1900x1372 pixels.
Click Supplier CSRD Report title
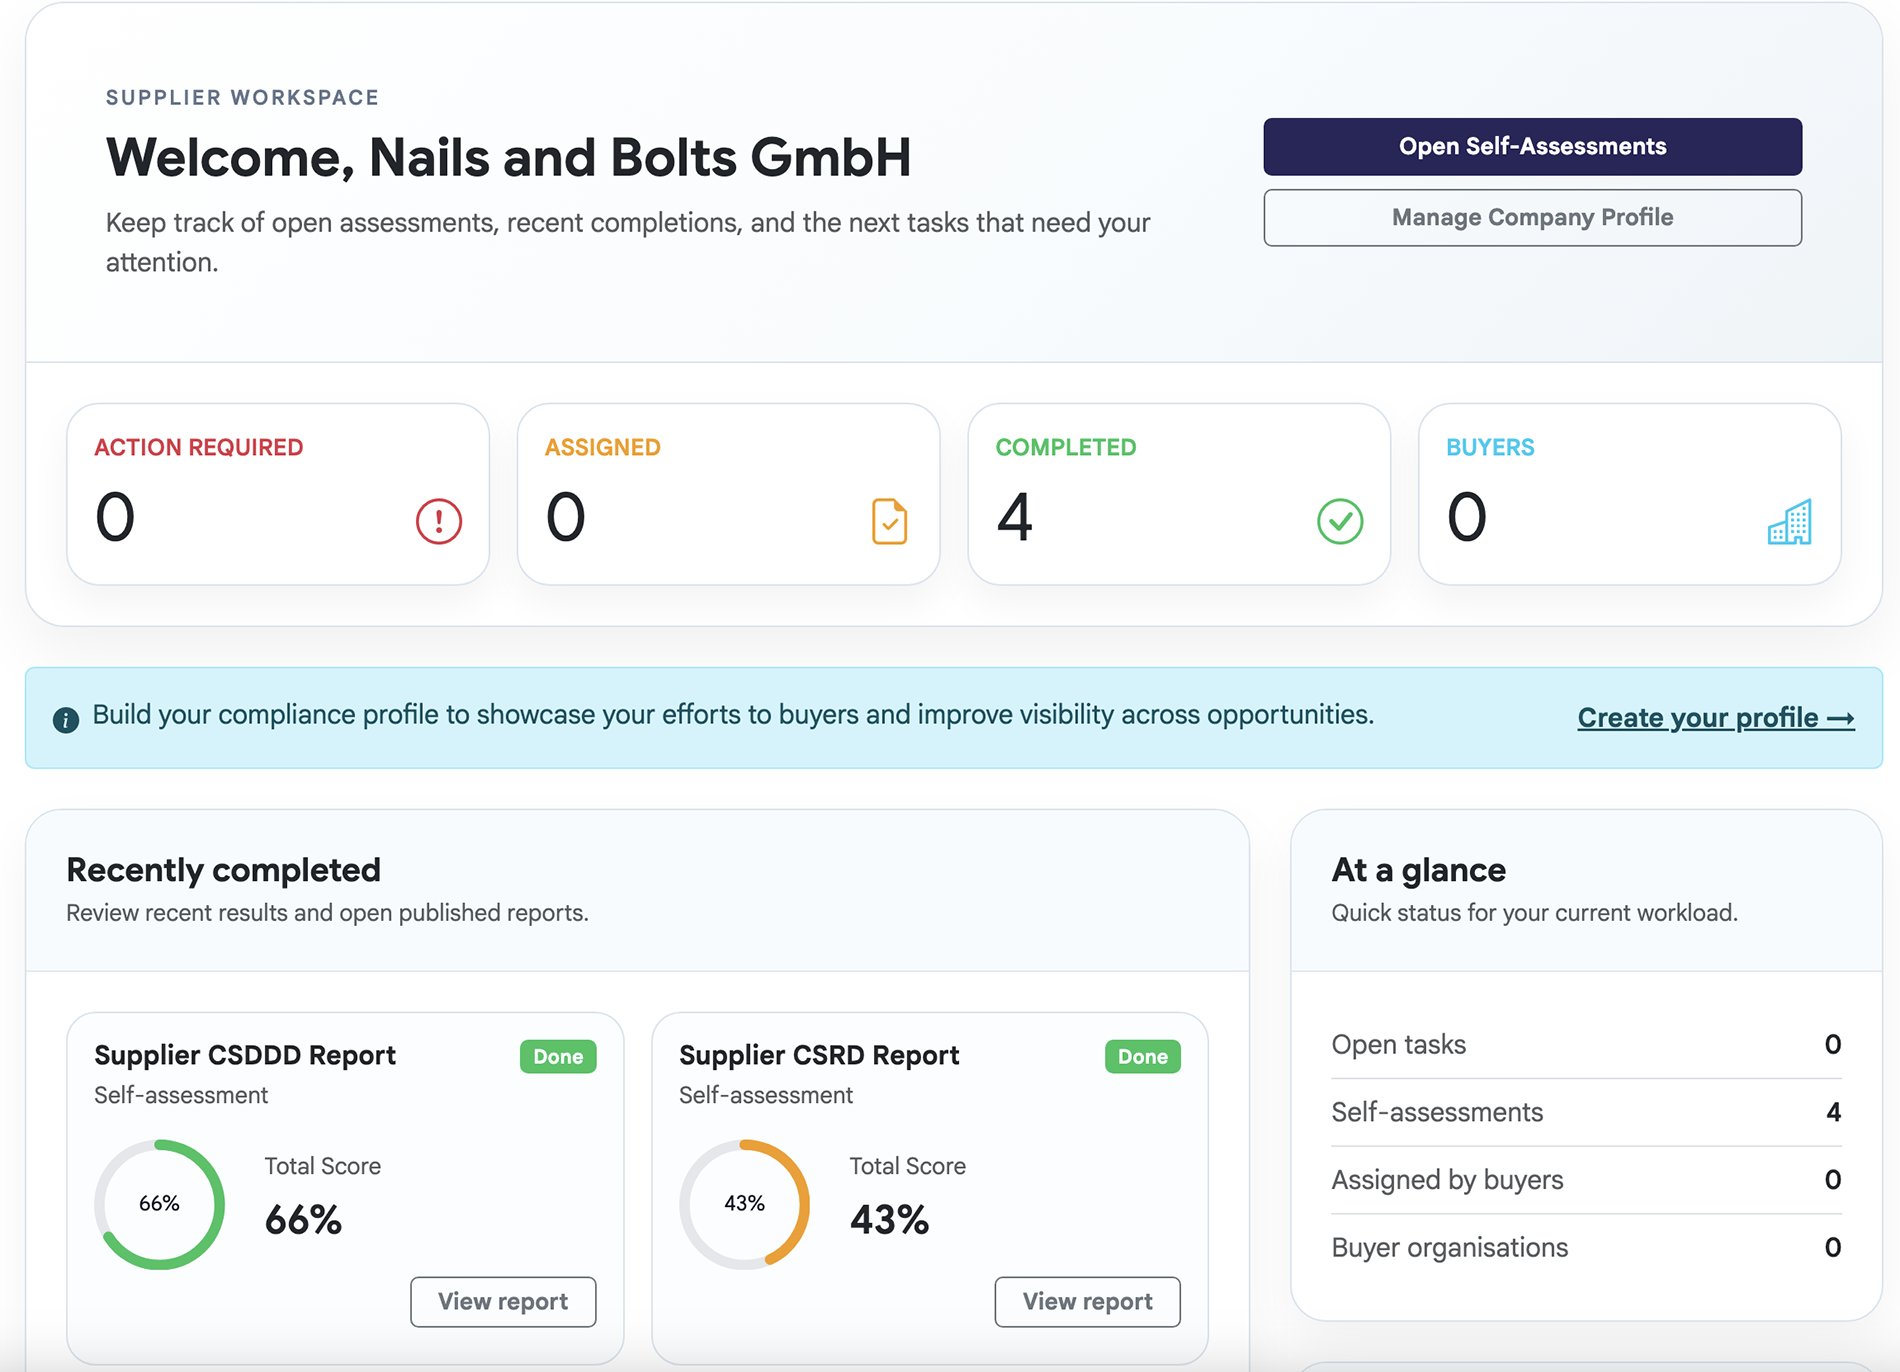pos(819,1055)
